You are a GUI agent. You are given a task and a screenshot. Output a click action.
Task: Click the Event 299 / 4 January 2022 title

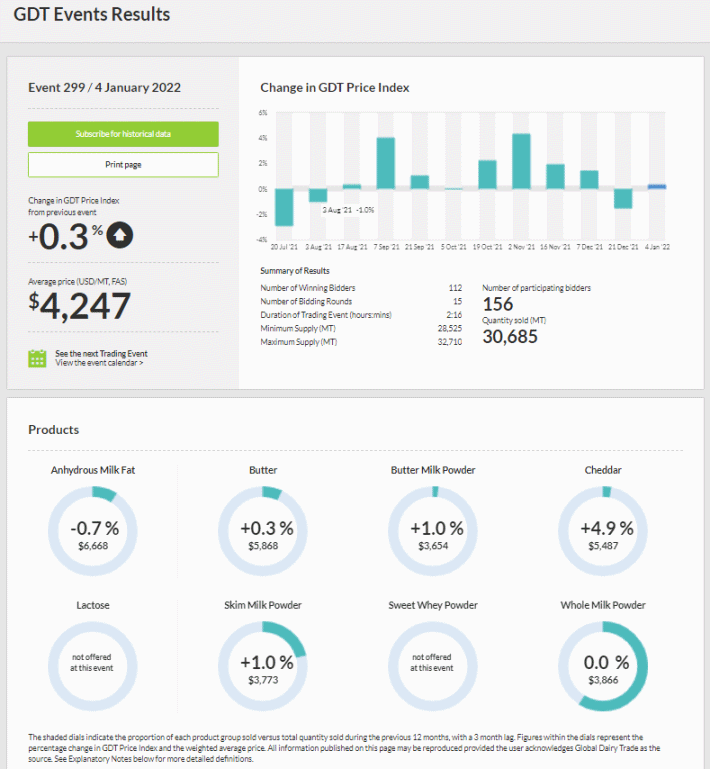pyautogui.click(x=104, y=88)
